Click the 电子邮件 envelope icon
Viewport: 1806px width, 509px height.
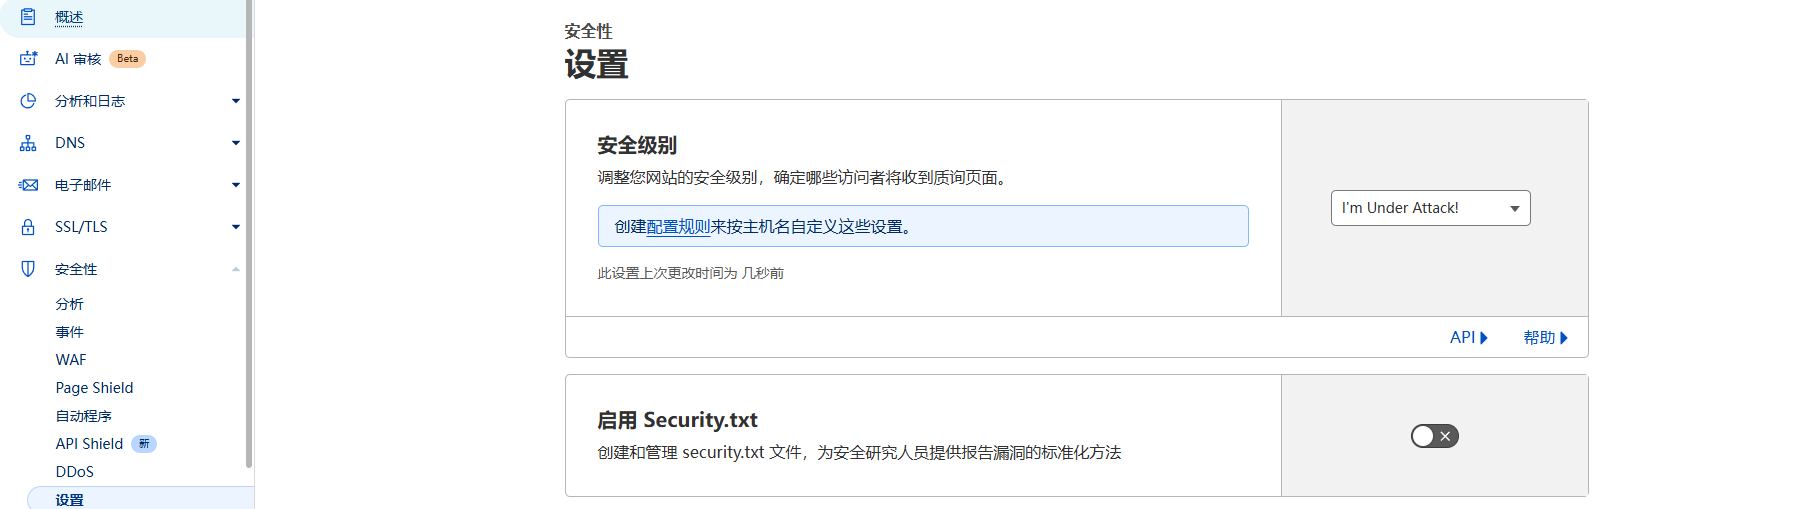[x=28, y=185]
